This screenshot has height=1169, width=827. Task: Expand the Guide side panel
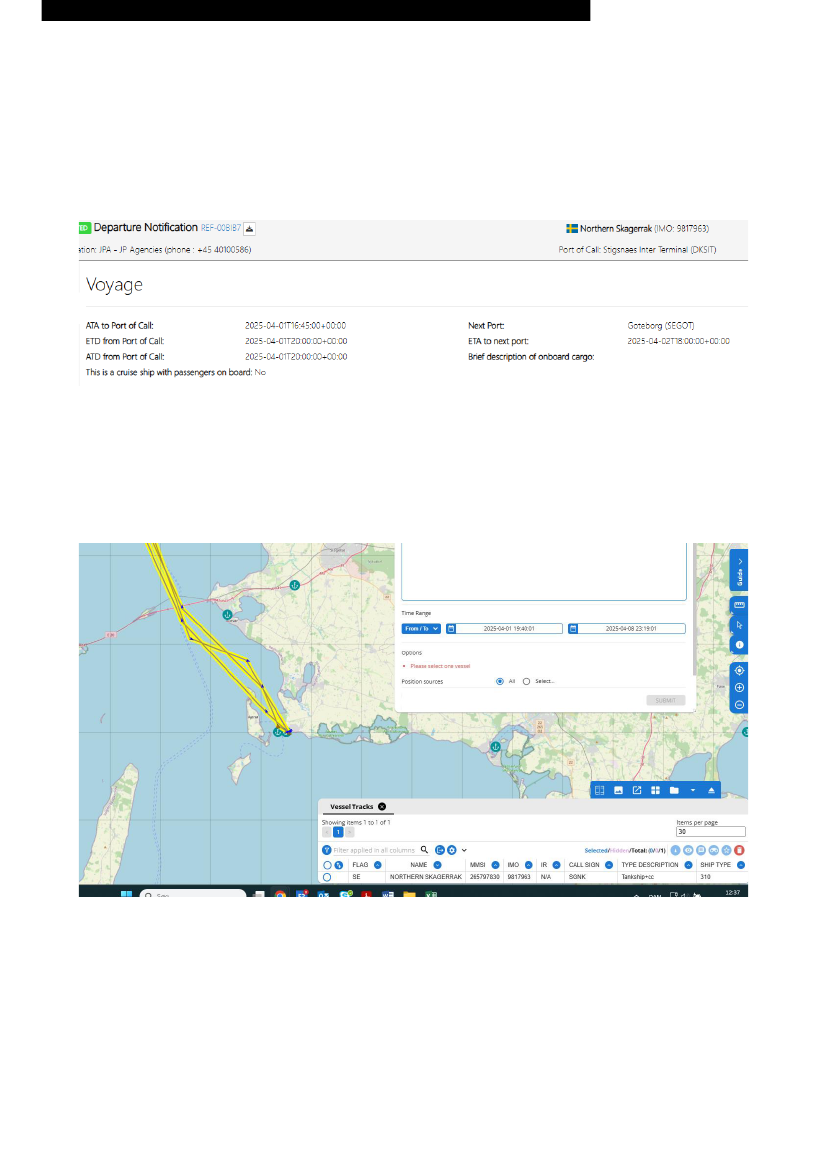(x=739, y=570)
